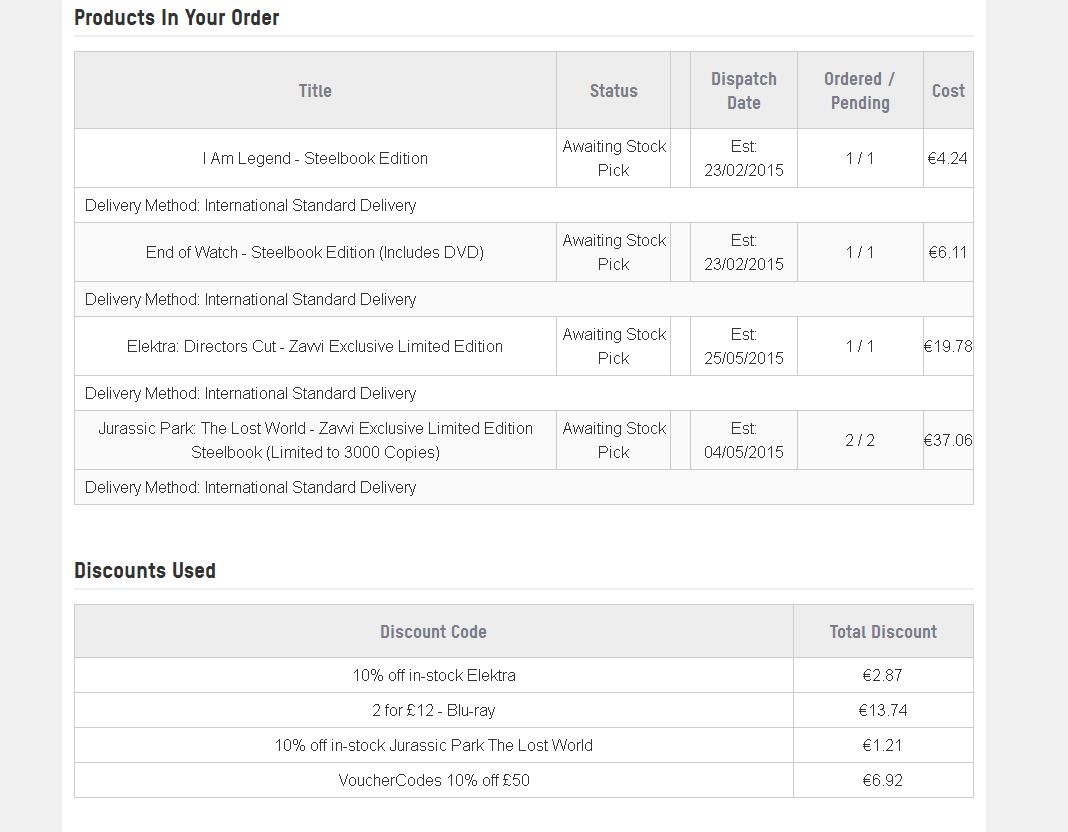Click the €13.74 total discount value
Screen dimensions: 1068x832
(883, 710)
